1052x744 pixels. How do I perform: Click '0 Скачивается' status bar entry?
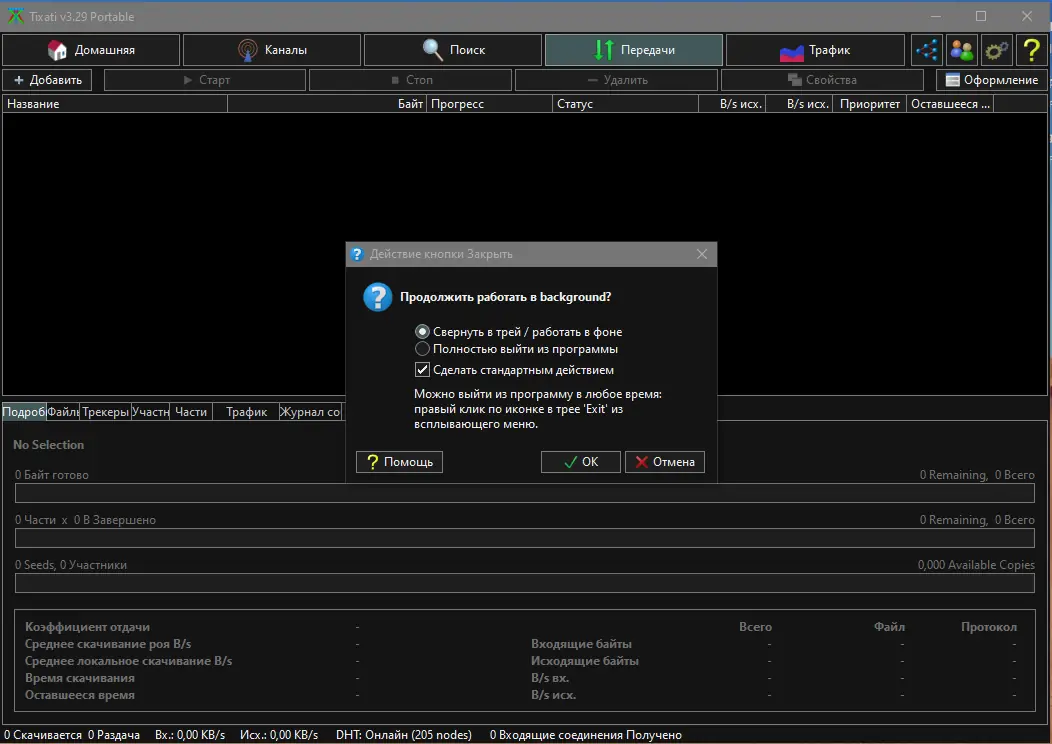[x=43, y=735]
